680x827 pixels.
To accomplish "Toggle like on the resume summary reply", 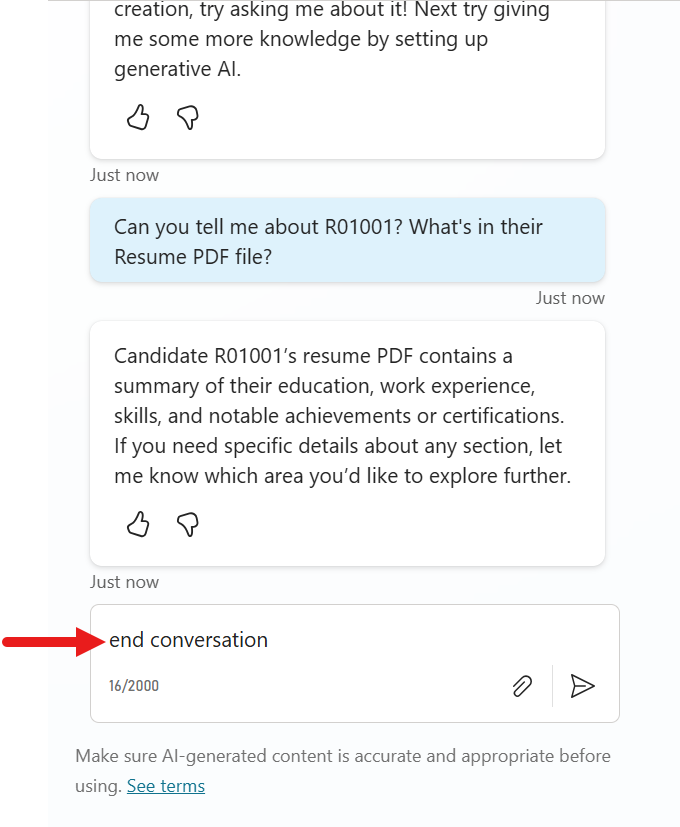I will (x=137, y=524).
